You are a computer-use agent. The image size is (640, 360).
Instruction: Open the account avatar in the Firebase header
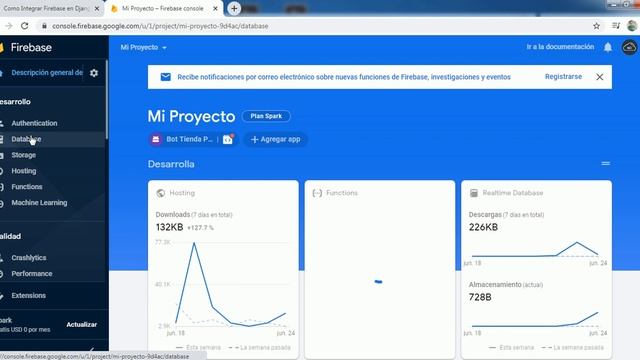pyautogui.click(x=629, y=47)
